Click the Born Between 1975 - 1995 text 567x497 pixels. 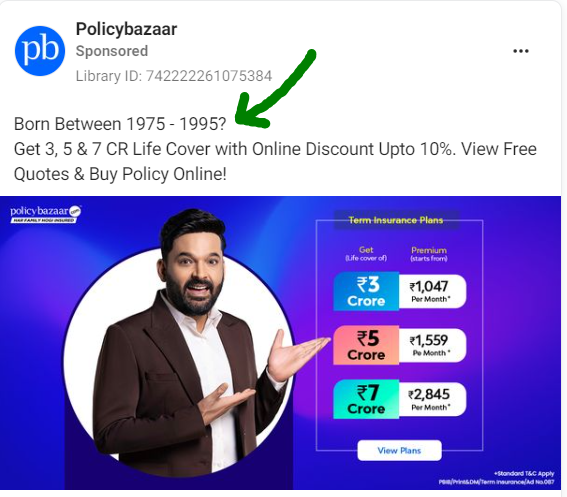(120, 124)
